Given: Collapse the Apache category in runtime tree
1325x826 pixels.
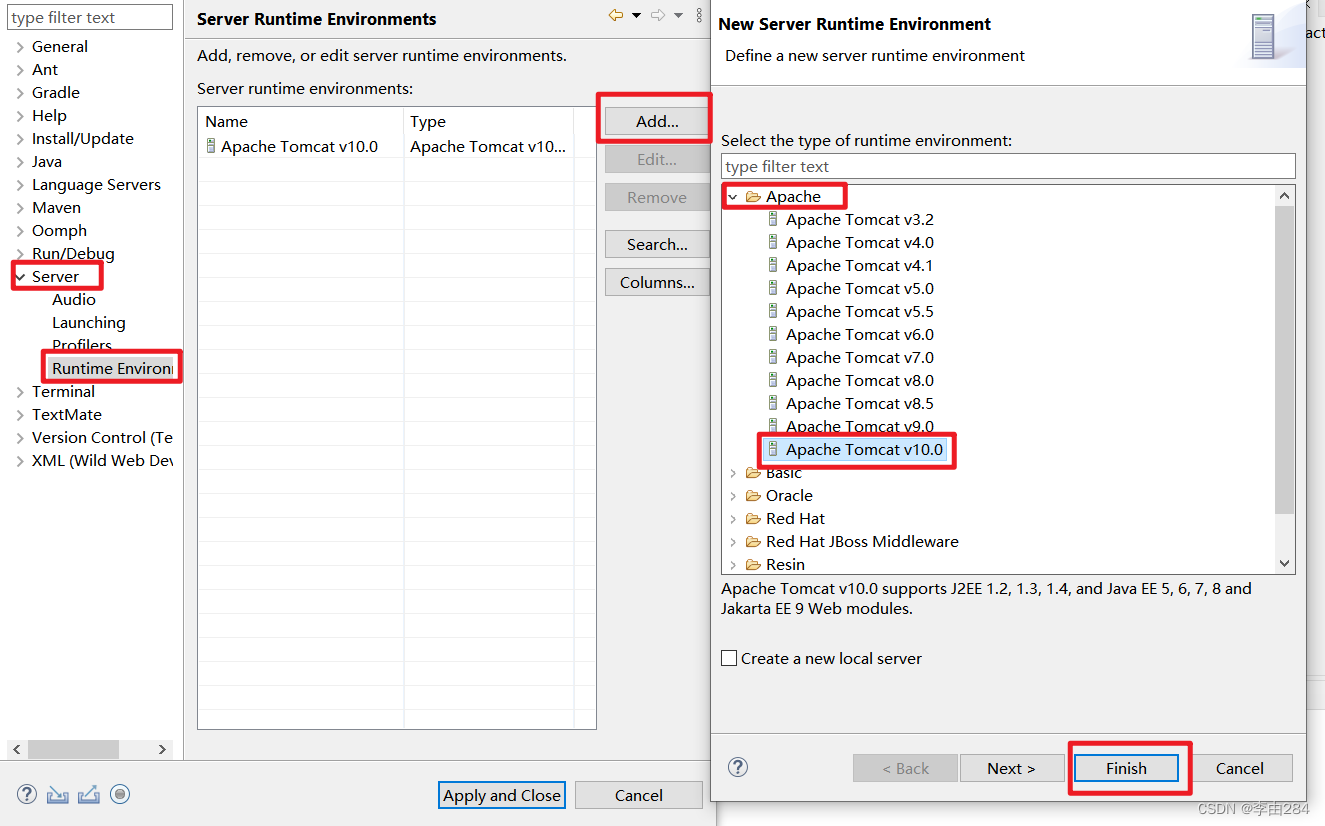Looking at the screenshot, I should click(733, 197).
